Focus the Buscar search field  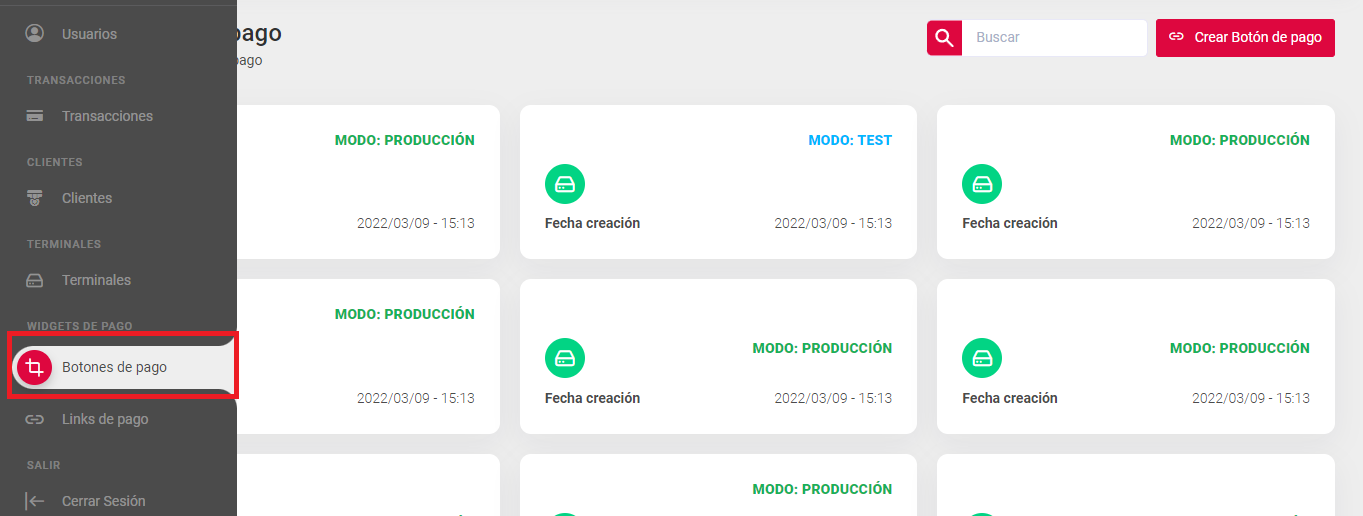coord(1053,38)
